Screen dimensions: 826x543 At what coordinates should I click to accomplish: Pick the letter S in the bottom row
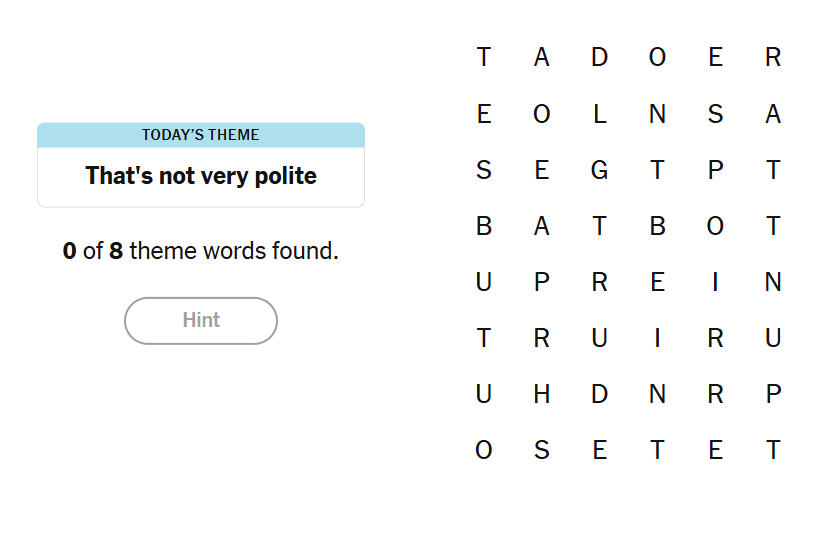(x=541, y=450)
